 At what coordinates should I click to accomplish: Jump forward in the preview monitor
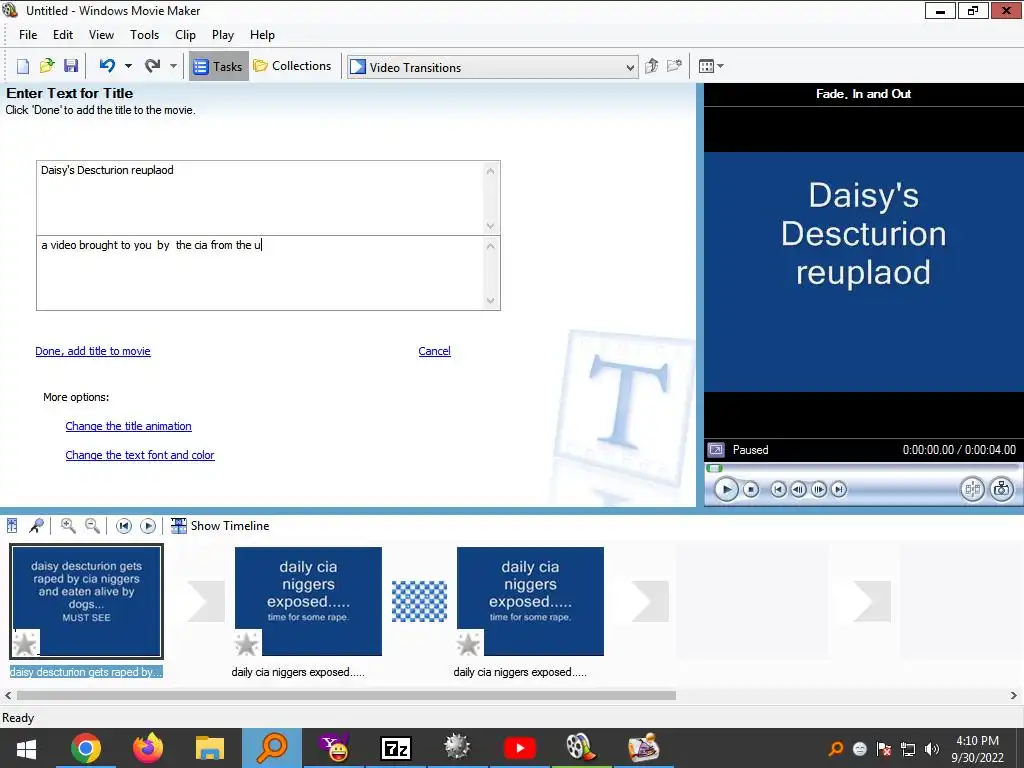click(x=839, y=489)
